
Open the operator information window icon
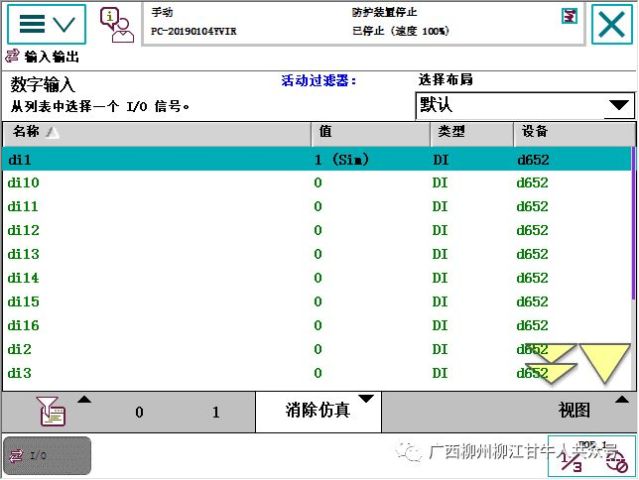click(x=117, y=25)
